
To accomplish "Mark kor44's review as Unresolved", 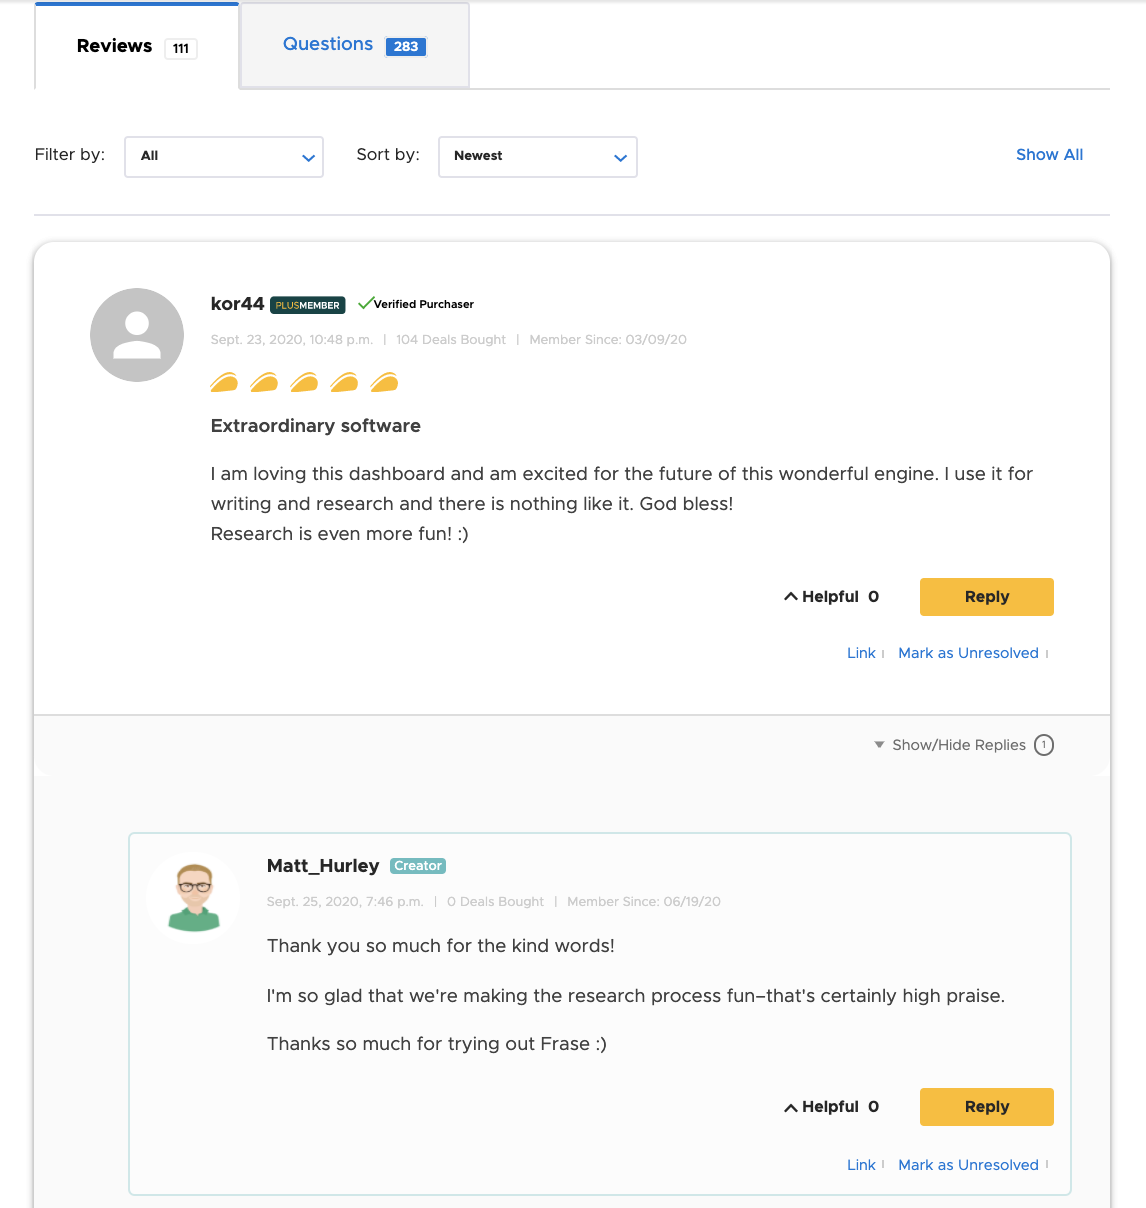I will 968,653.
